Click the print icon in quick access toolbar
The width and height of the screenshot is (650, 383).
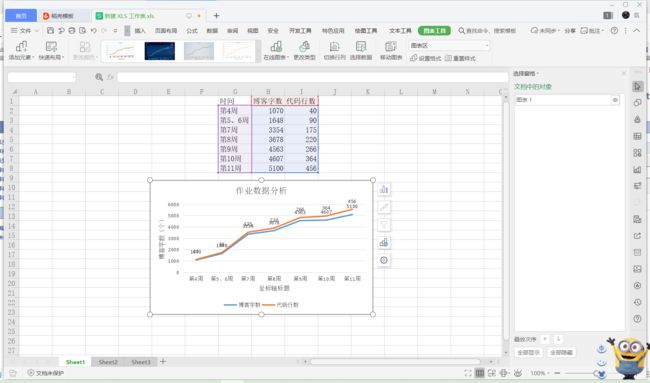coord(72,31)
